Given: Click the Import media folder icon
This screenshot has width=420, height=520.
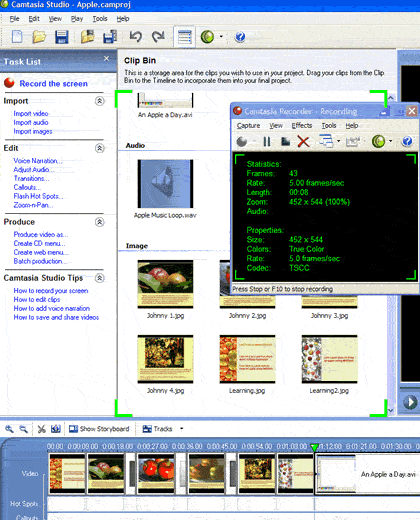Looking at the screenshot, I should pos(87,36).
